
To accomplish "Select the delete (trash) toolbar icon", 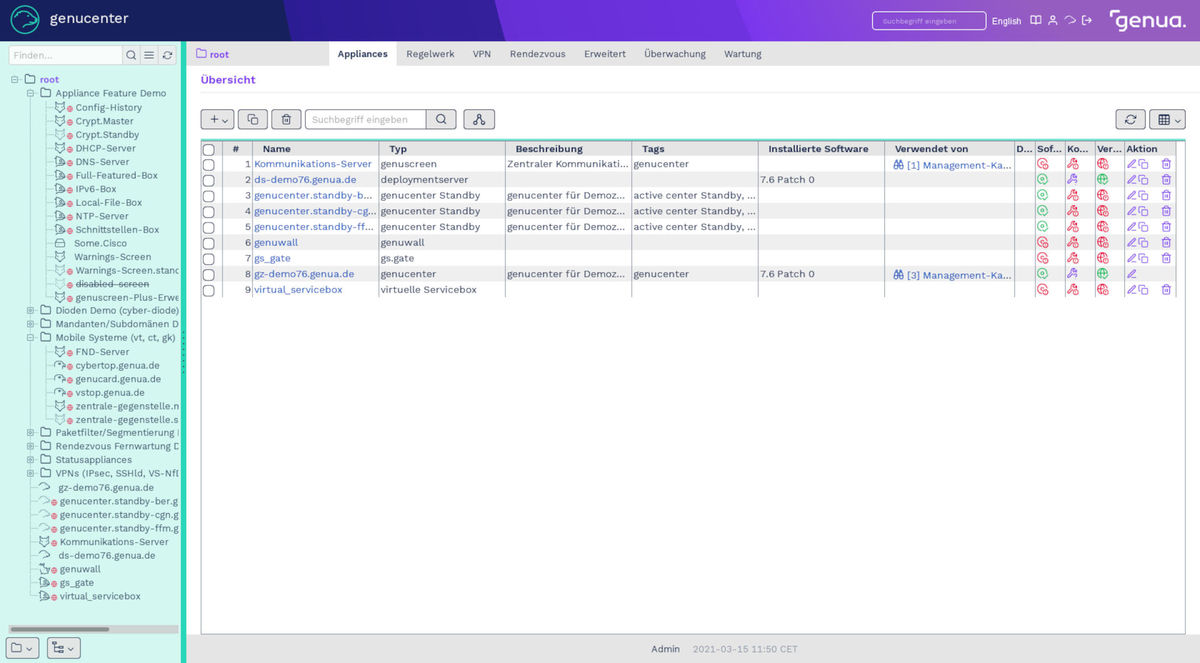I will [x=286, y=118].
